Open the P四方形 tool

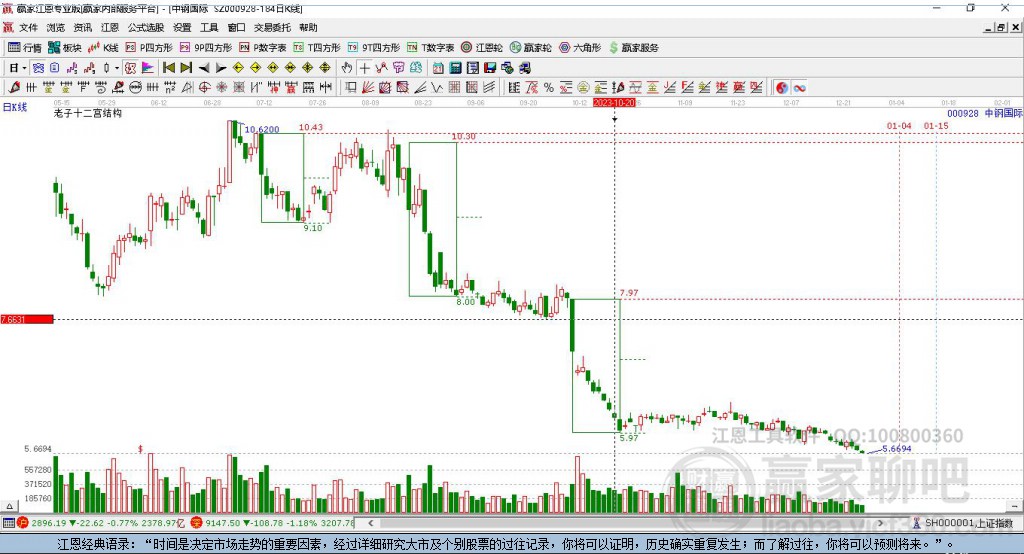click(x=149, y=48)
